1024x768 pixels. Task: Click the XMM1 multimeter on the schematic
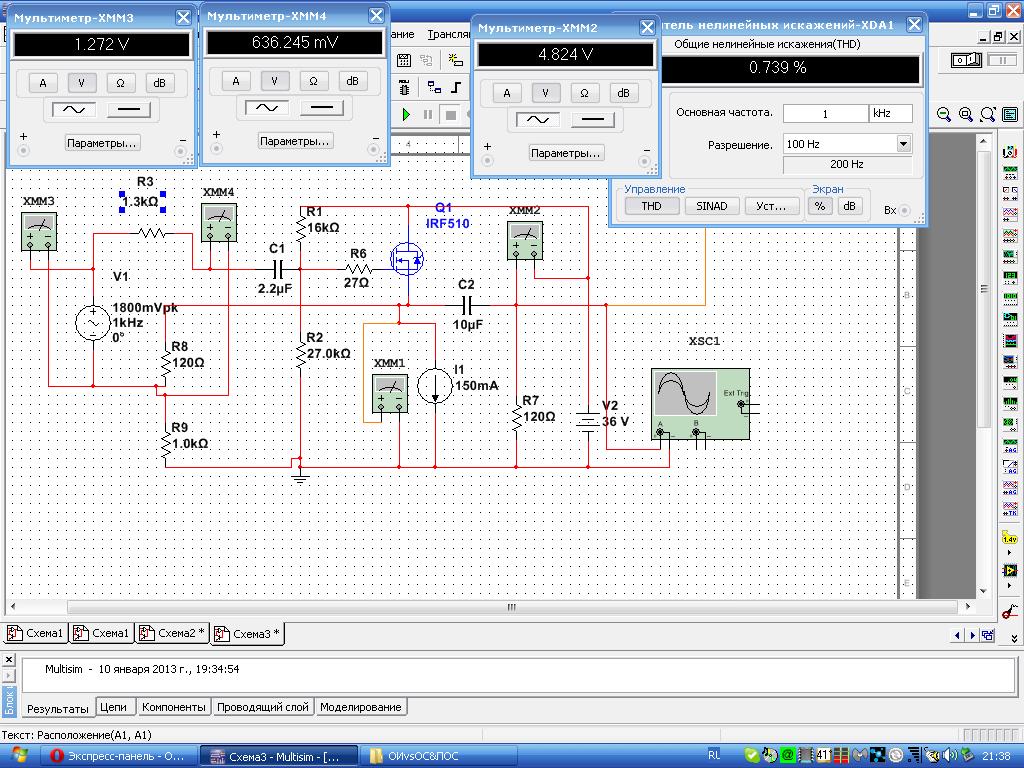389,392
